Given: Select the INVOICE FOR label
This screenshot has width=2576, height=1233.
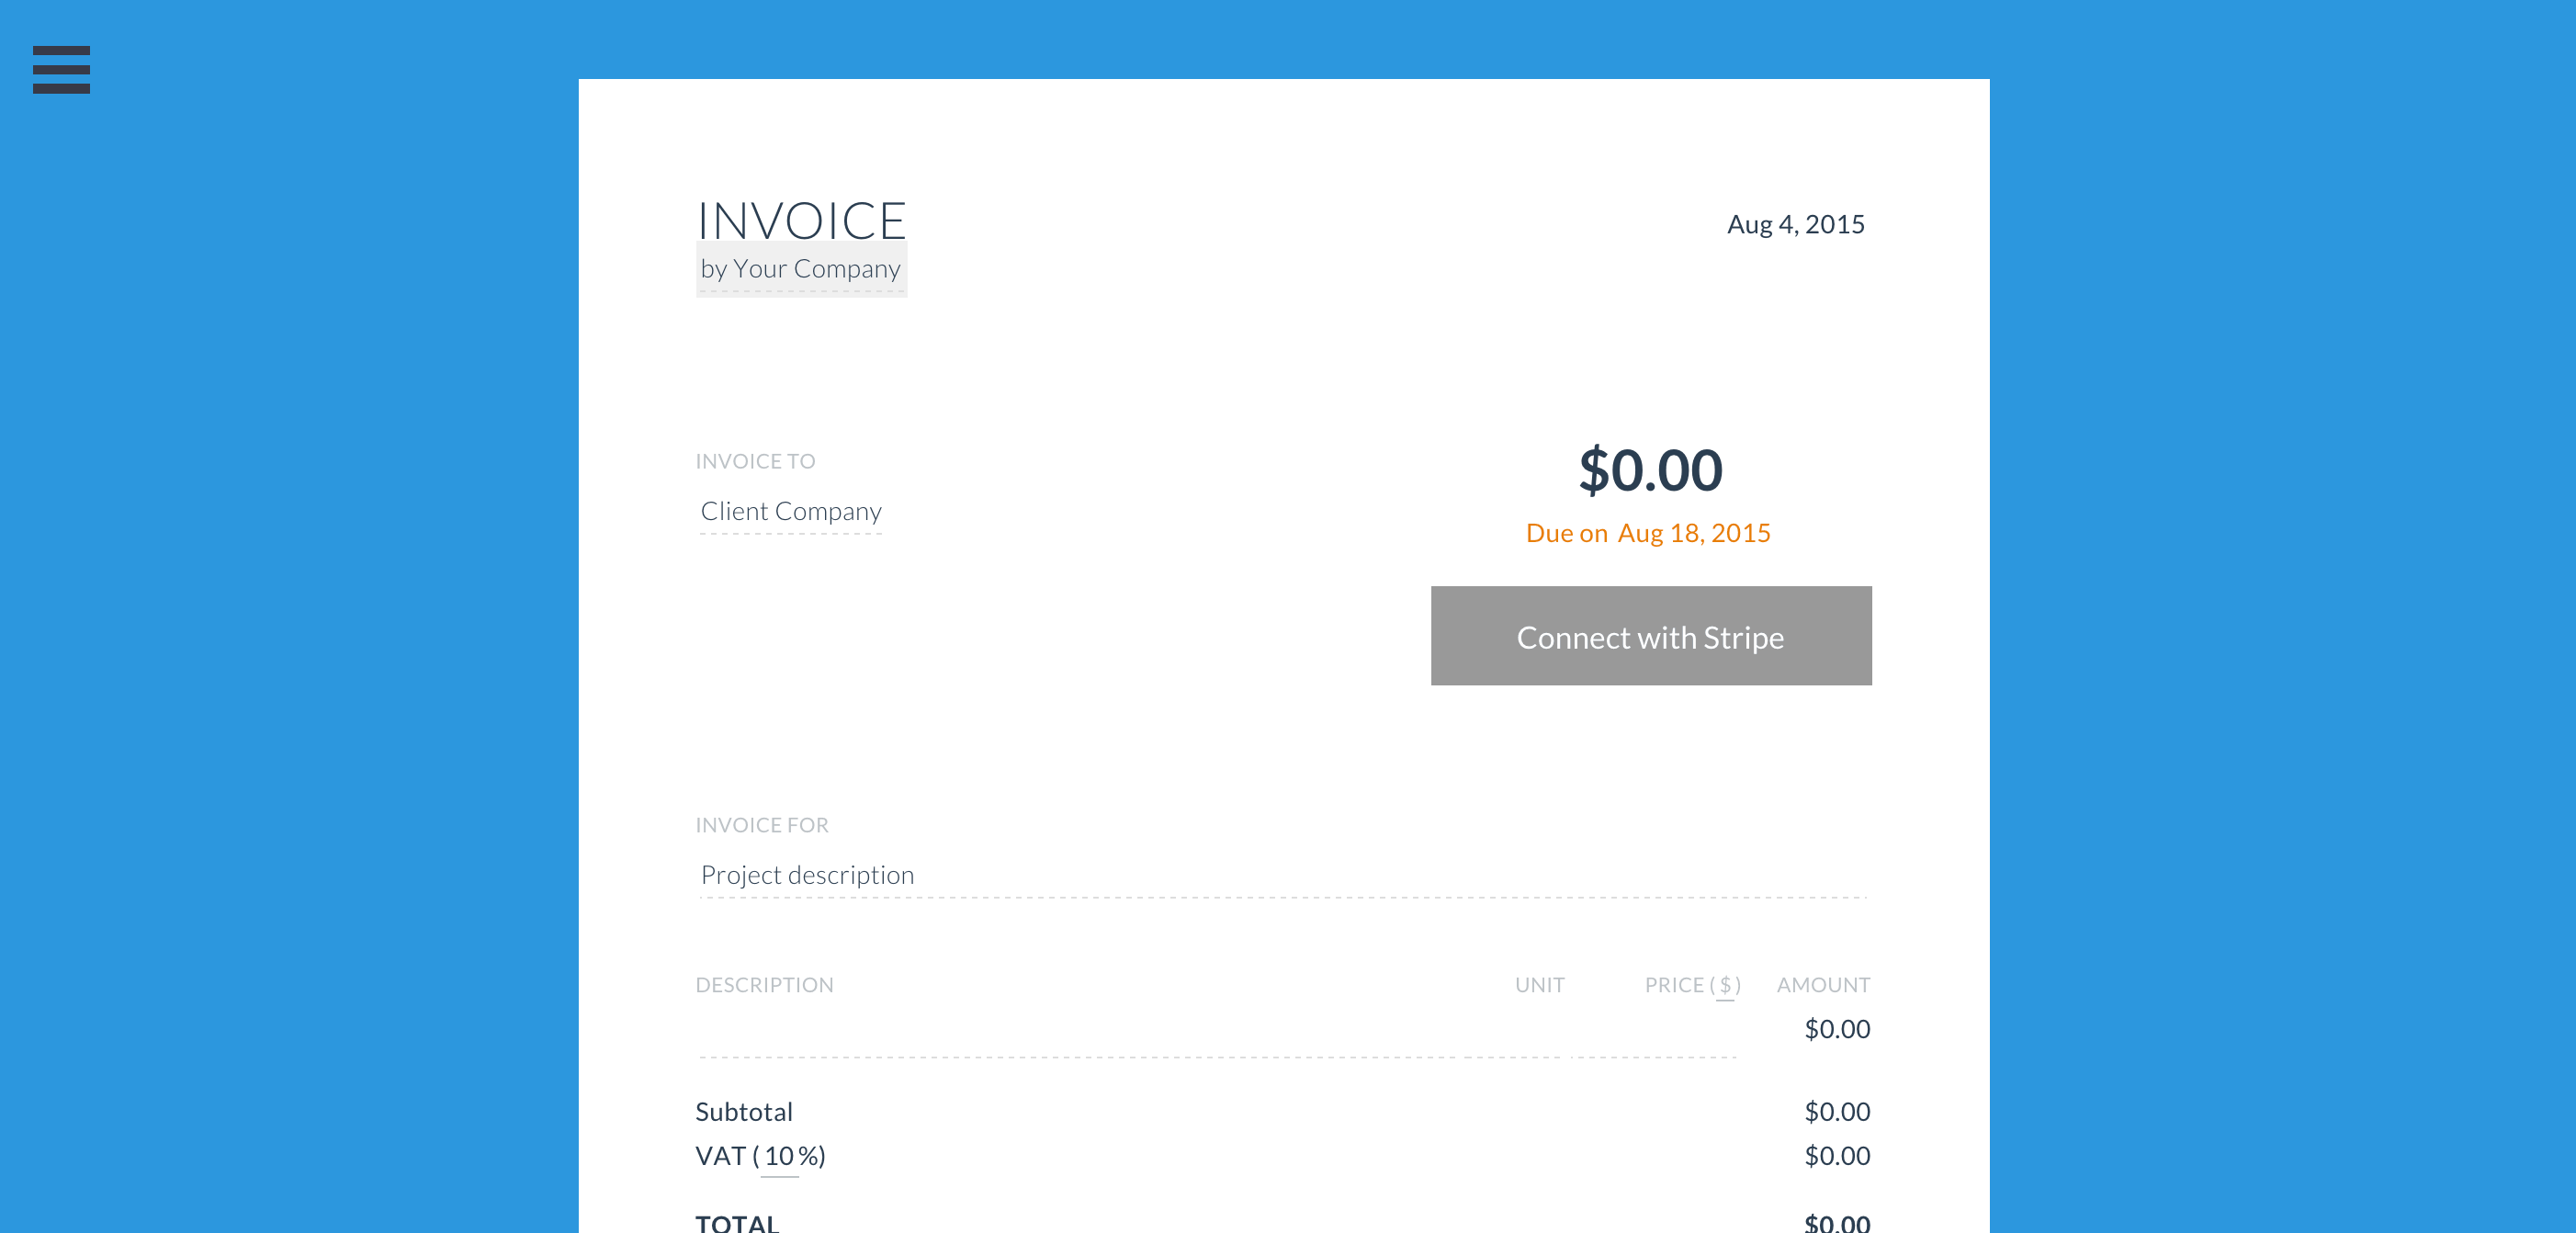Looking at the screenshot, I should (x=762, y=825).
